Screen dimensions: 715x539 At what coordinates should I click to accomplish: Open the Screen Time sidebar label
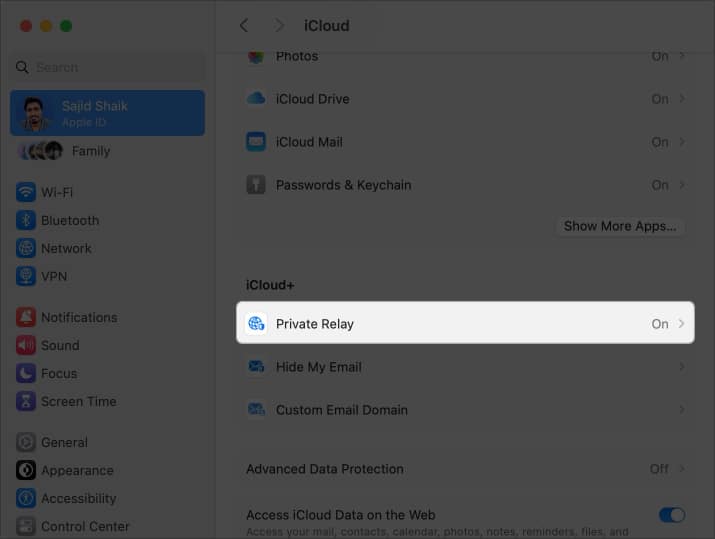point(78,401)
